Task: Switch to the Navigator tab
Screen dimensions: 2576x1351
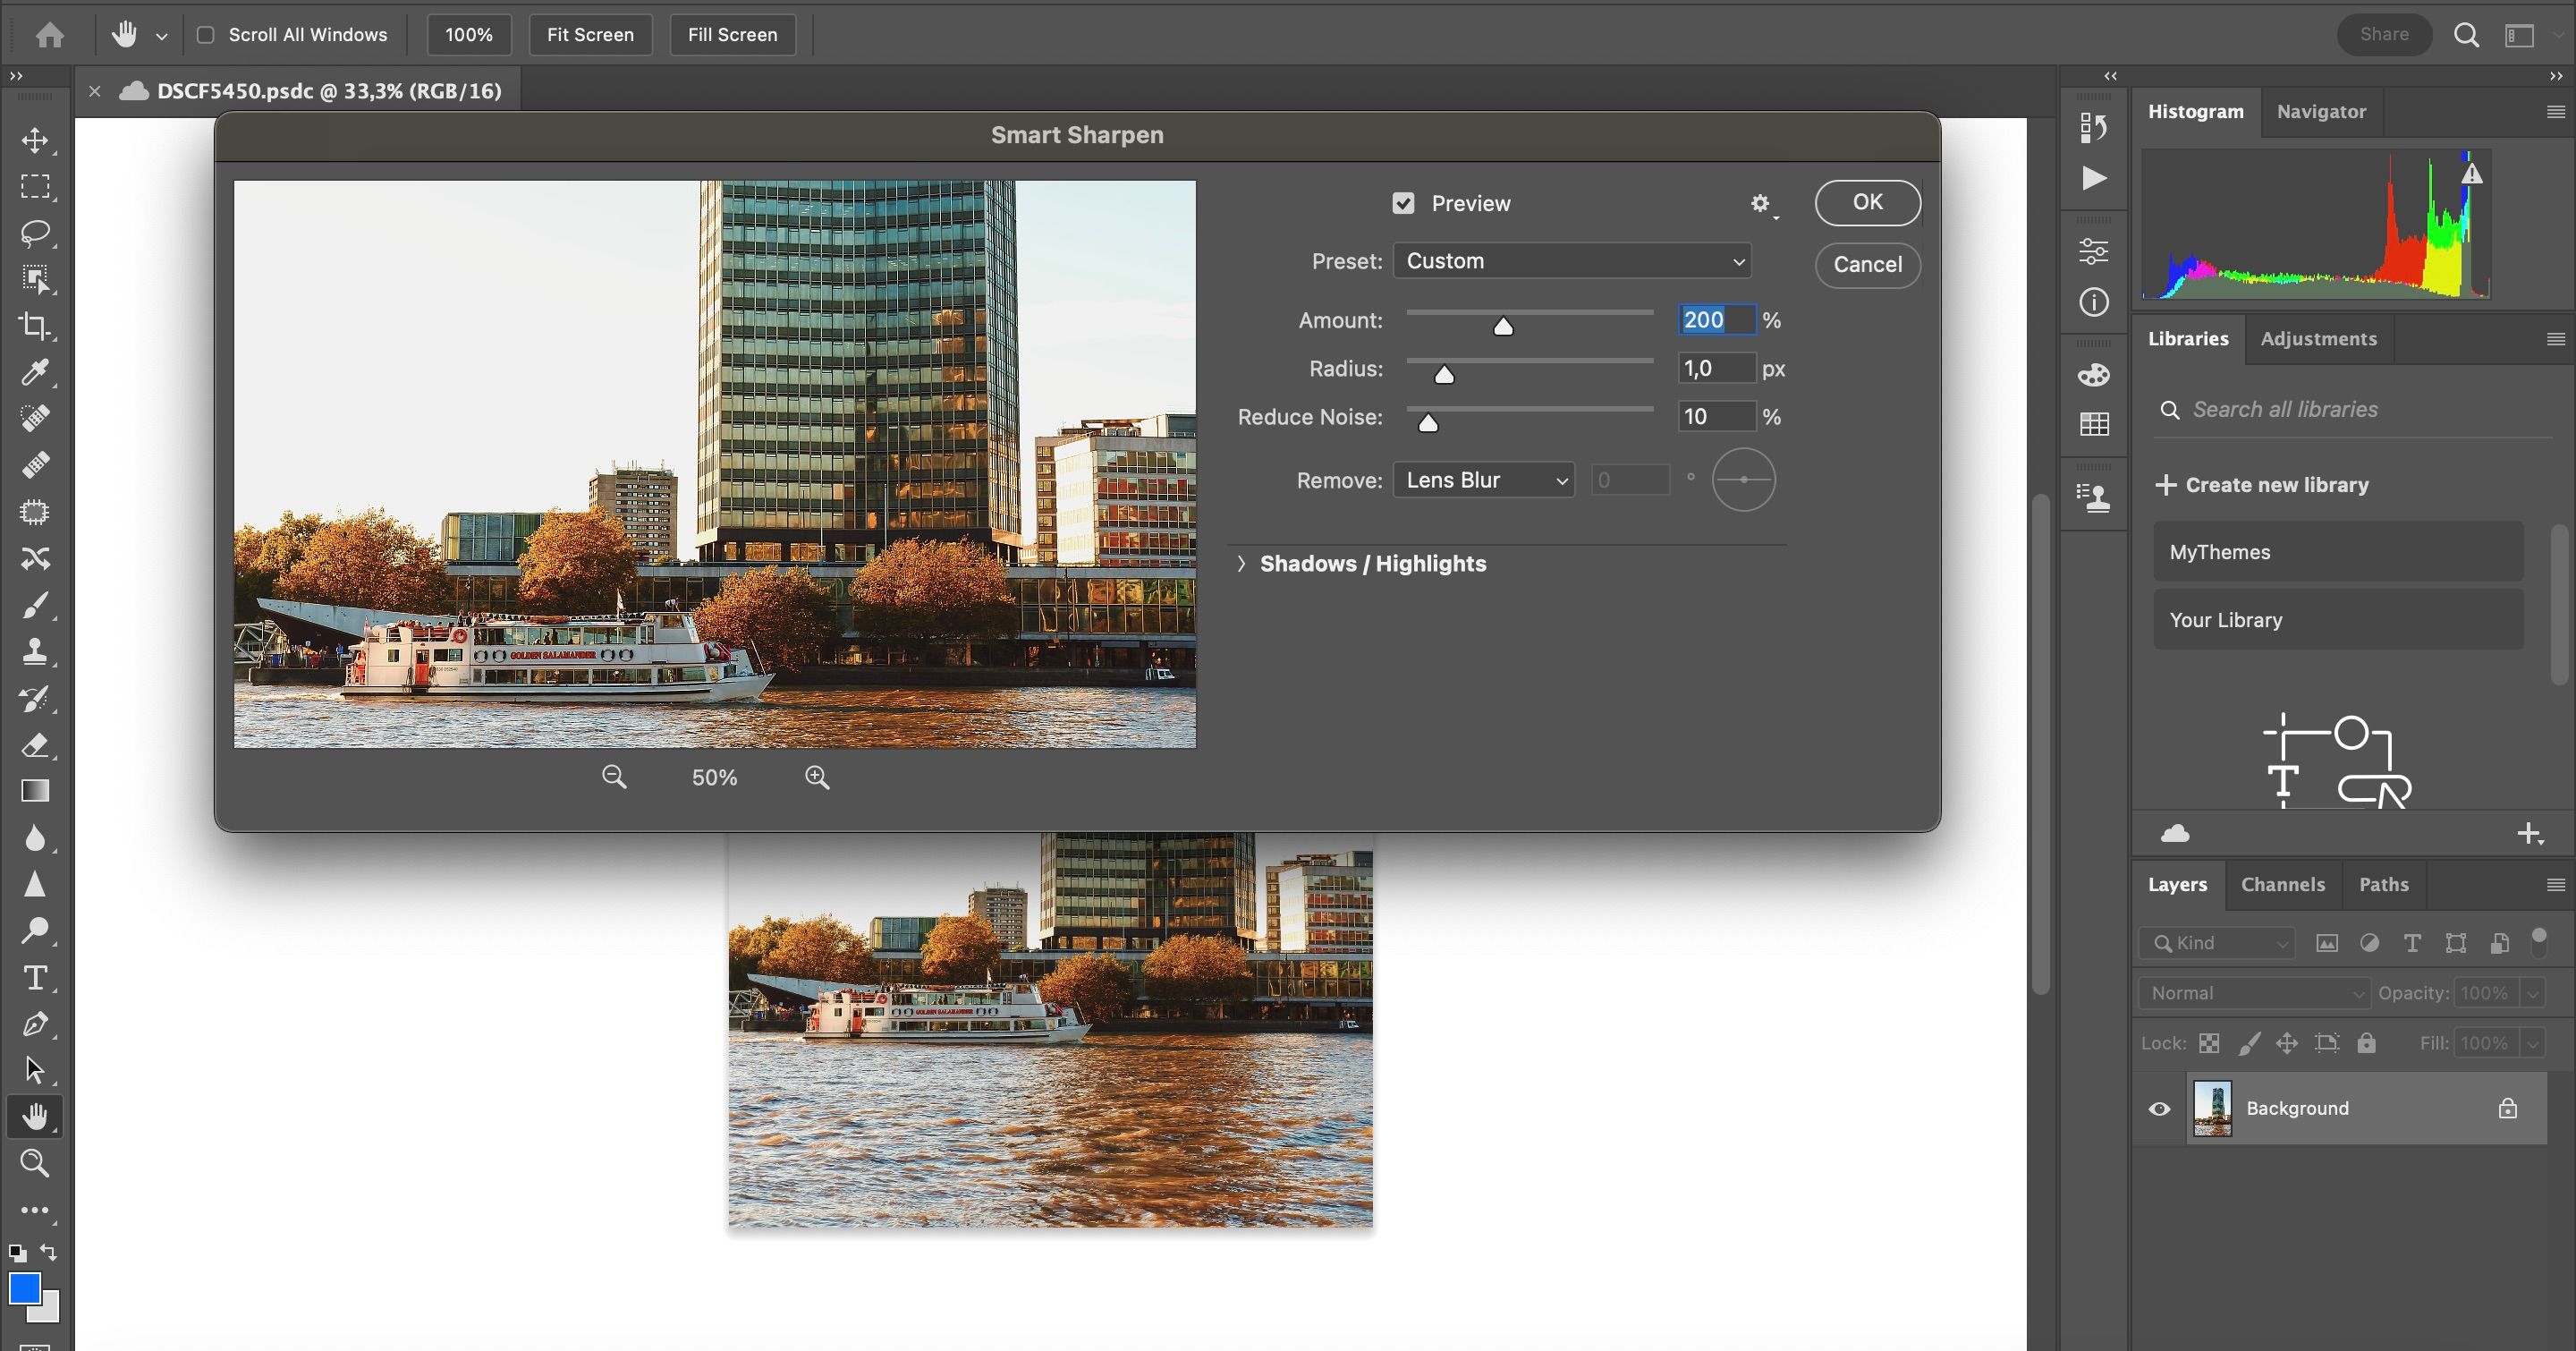Action: [x=2320, y=112]
